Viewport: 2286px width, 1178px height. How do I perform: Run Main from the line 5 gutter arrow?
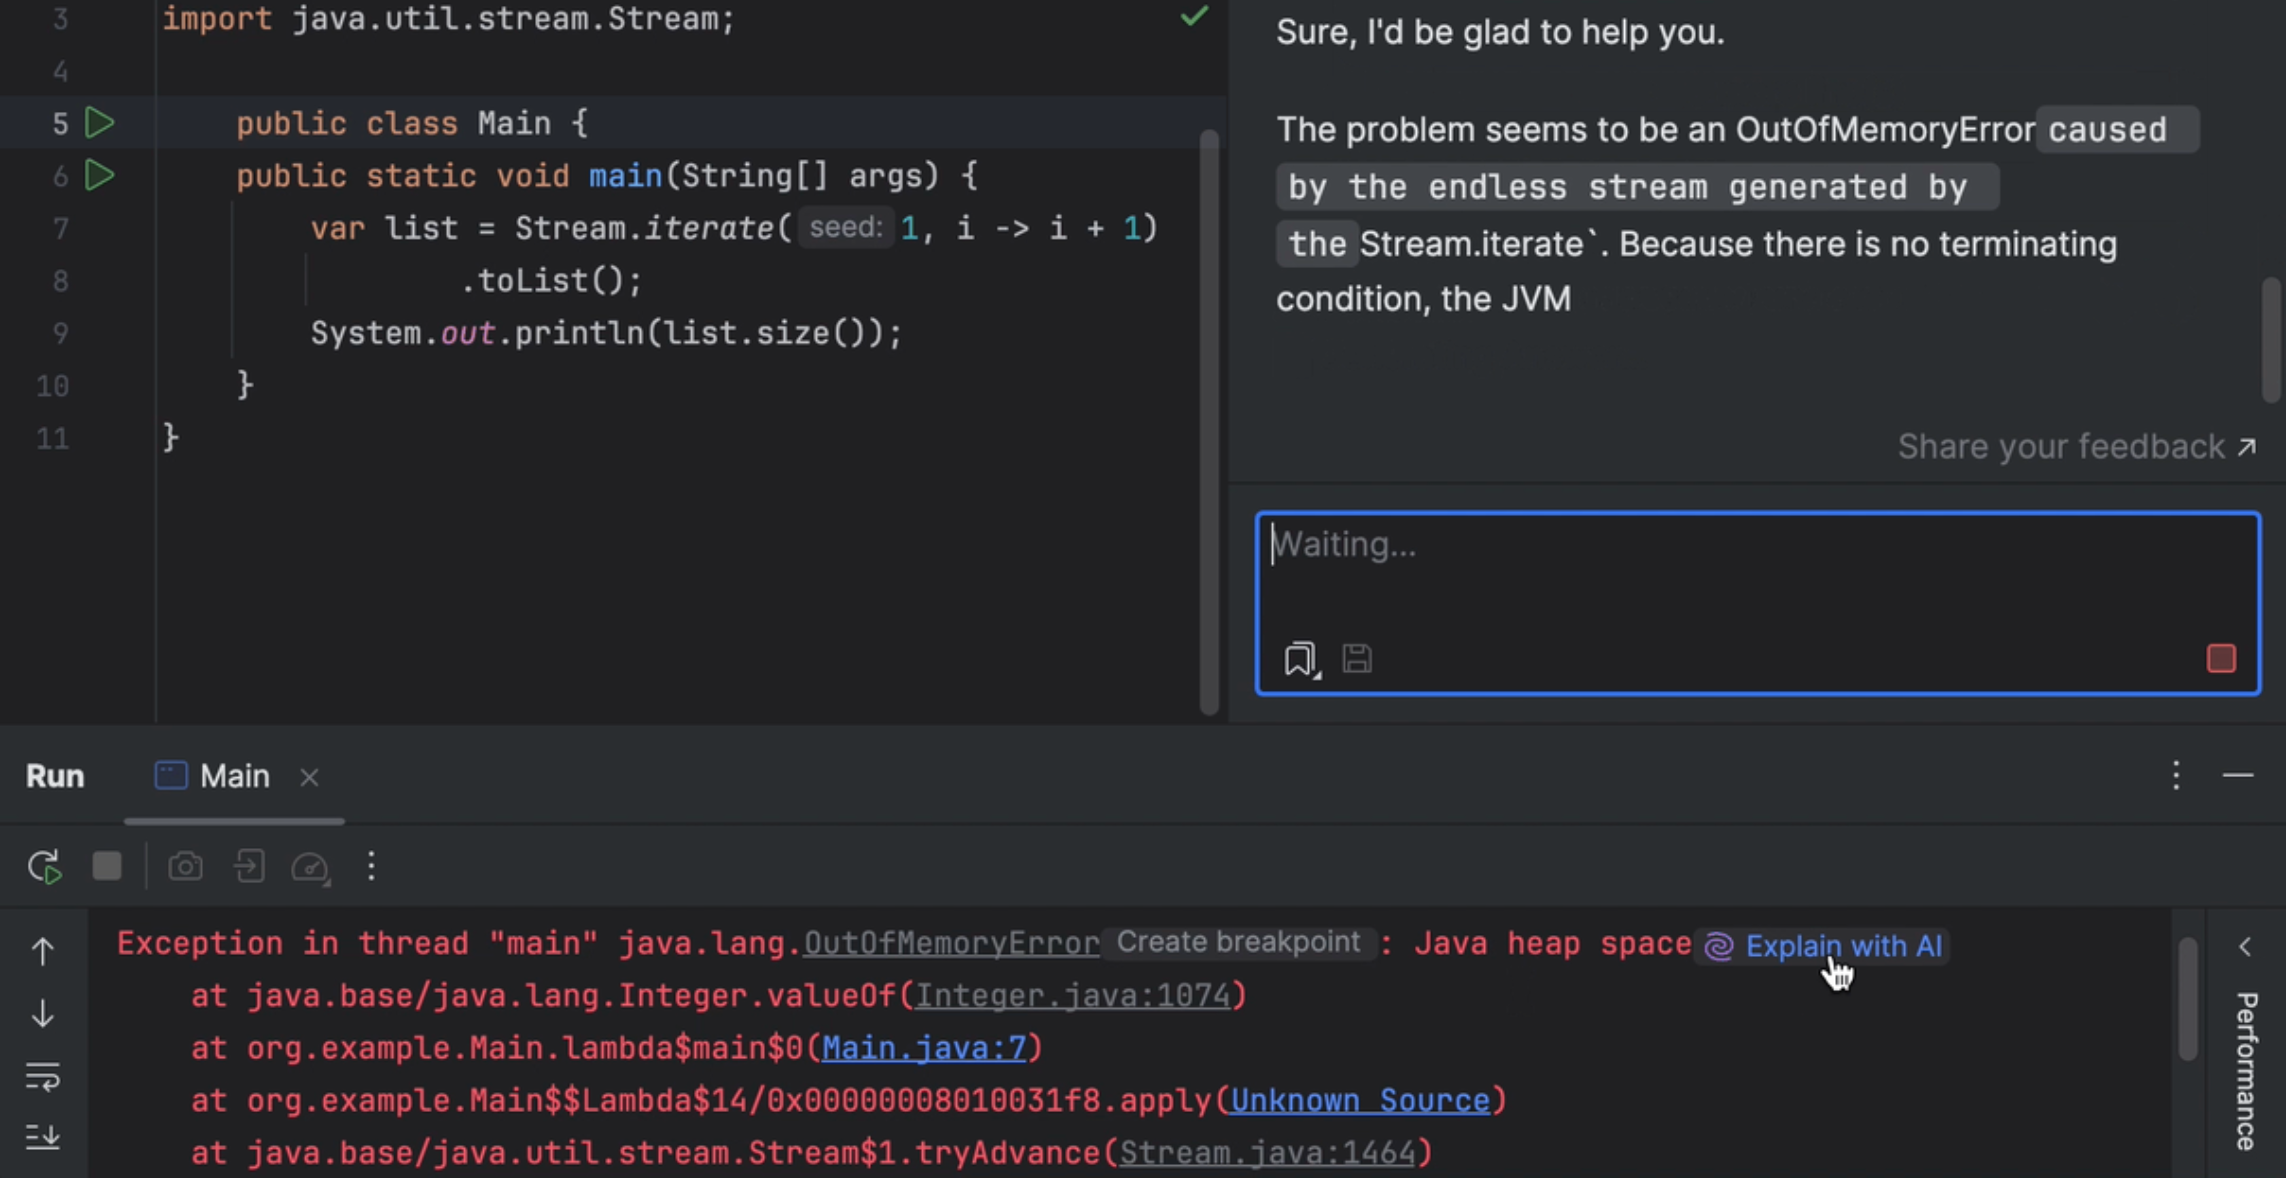coord(97,122)
